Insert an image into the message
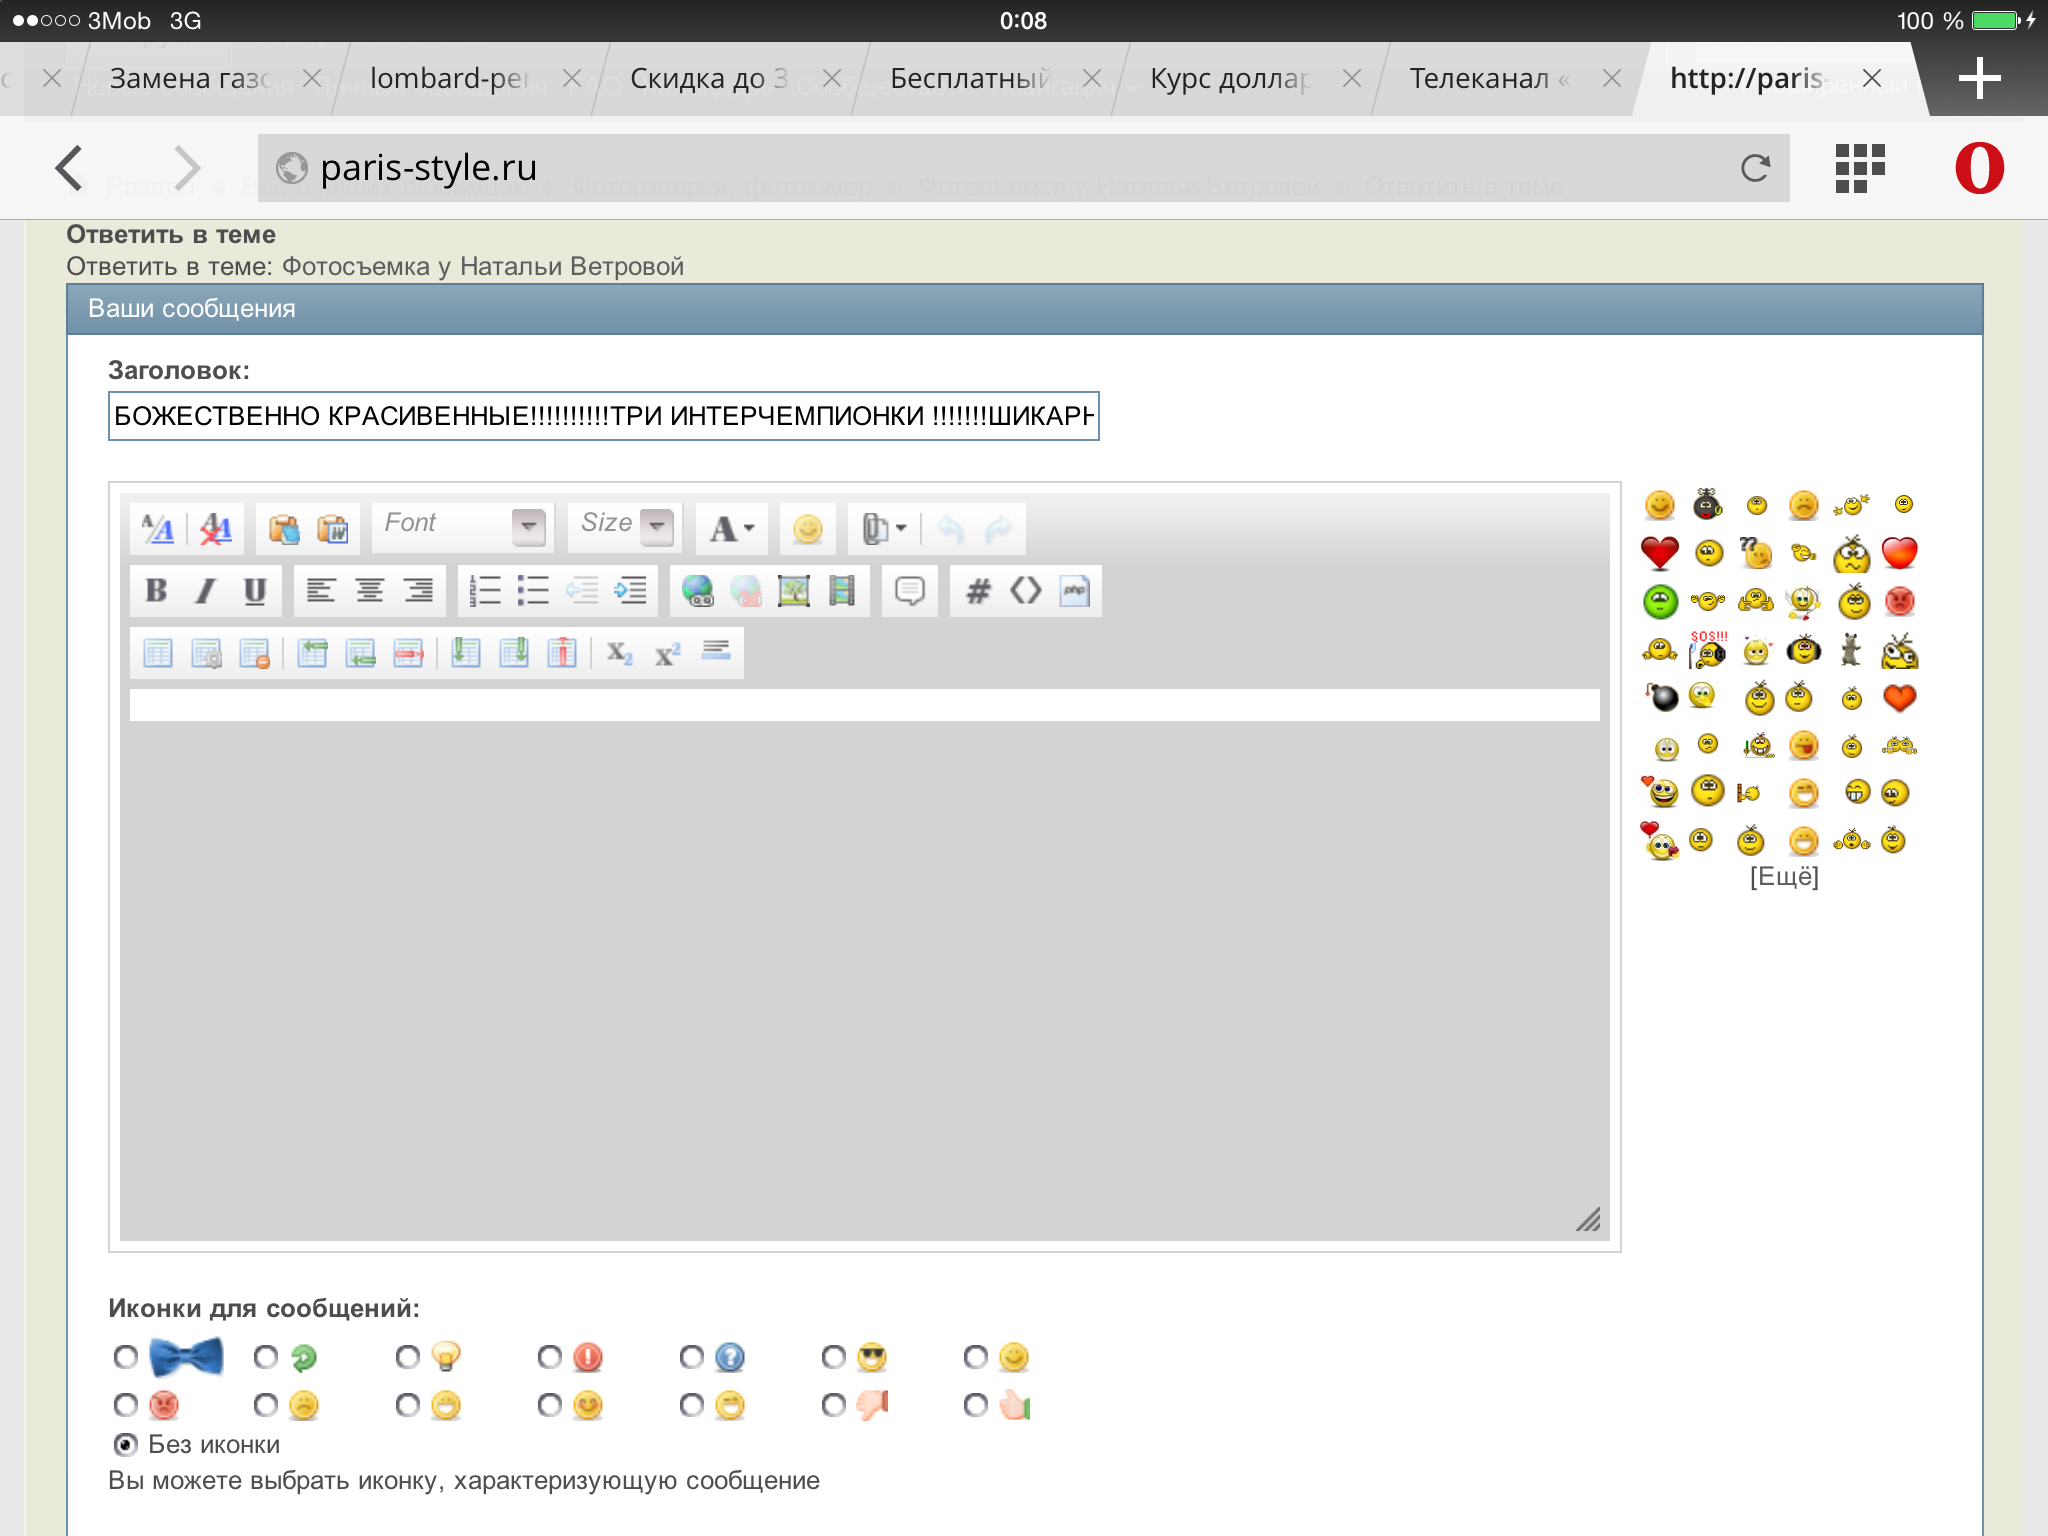 [x=794, y=591]
